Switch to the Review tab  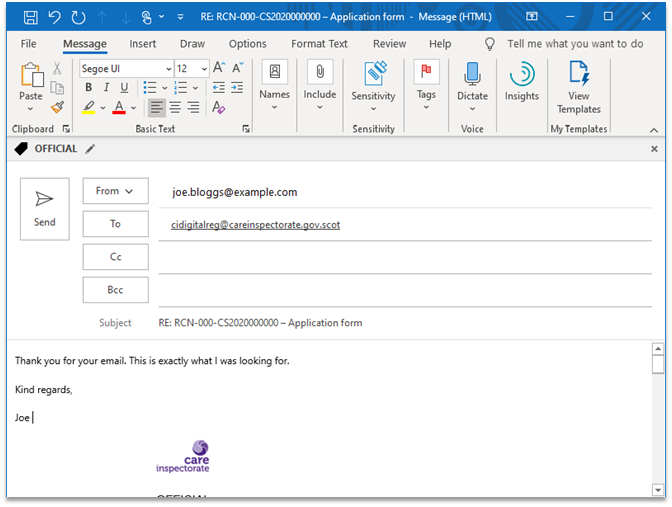click(390, 44)
